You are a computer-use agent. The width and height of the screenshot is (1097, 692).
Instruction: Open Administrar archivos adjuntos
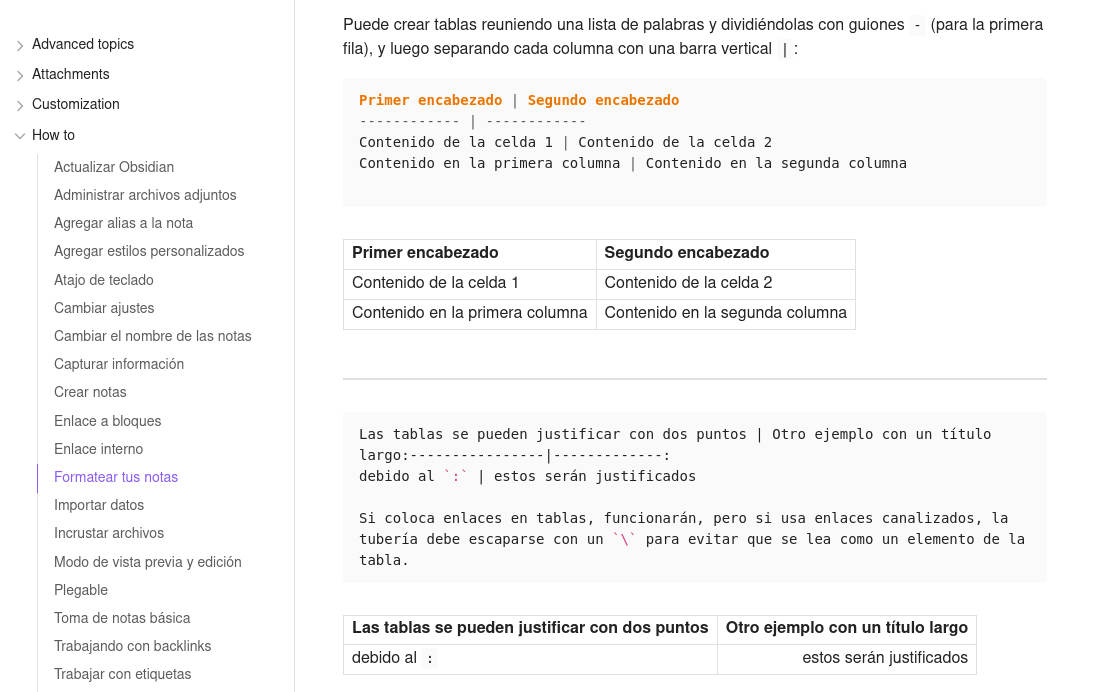tap(145, 195)
